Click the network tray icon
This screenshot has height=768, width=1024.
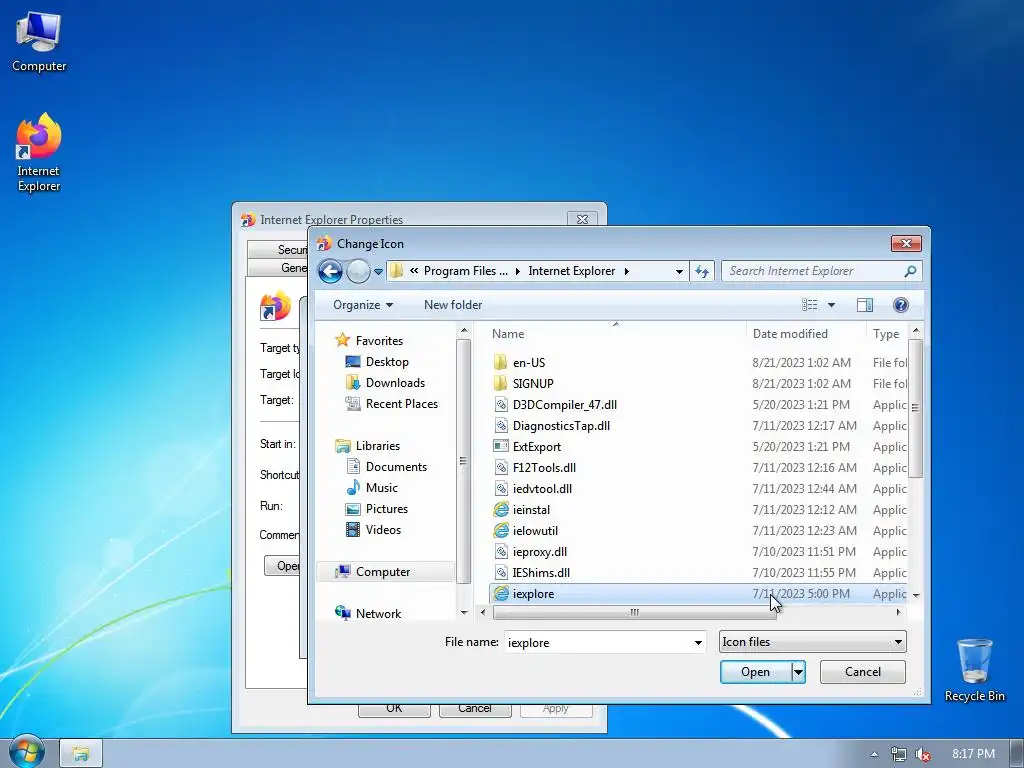tap(899, 754)
